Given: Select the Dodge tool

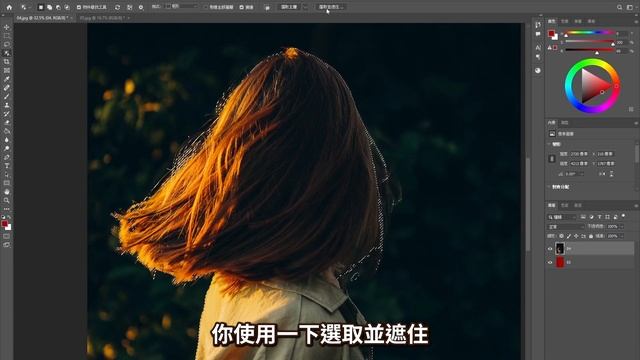Looking at the screenshot, I should point(7,148).
